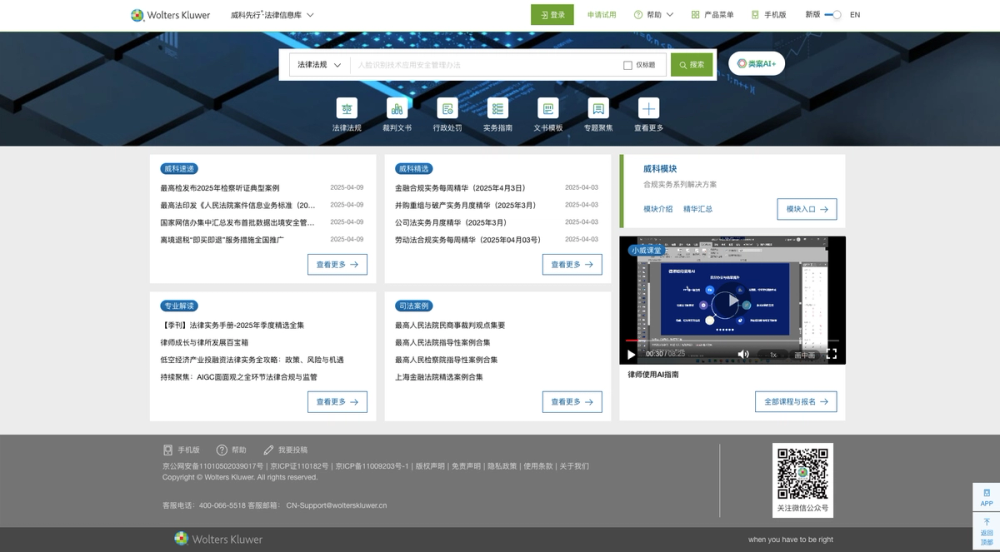Click the 模块入口 button
This screenshot has height=552, width=1000.
pos(807,209)
